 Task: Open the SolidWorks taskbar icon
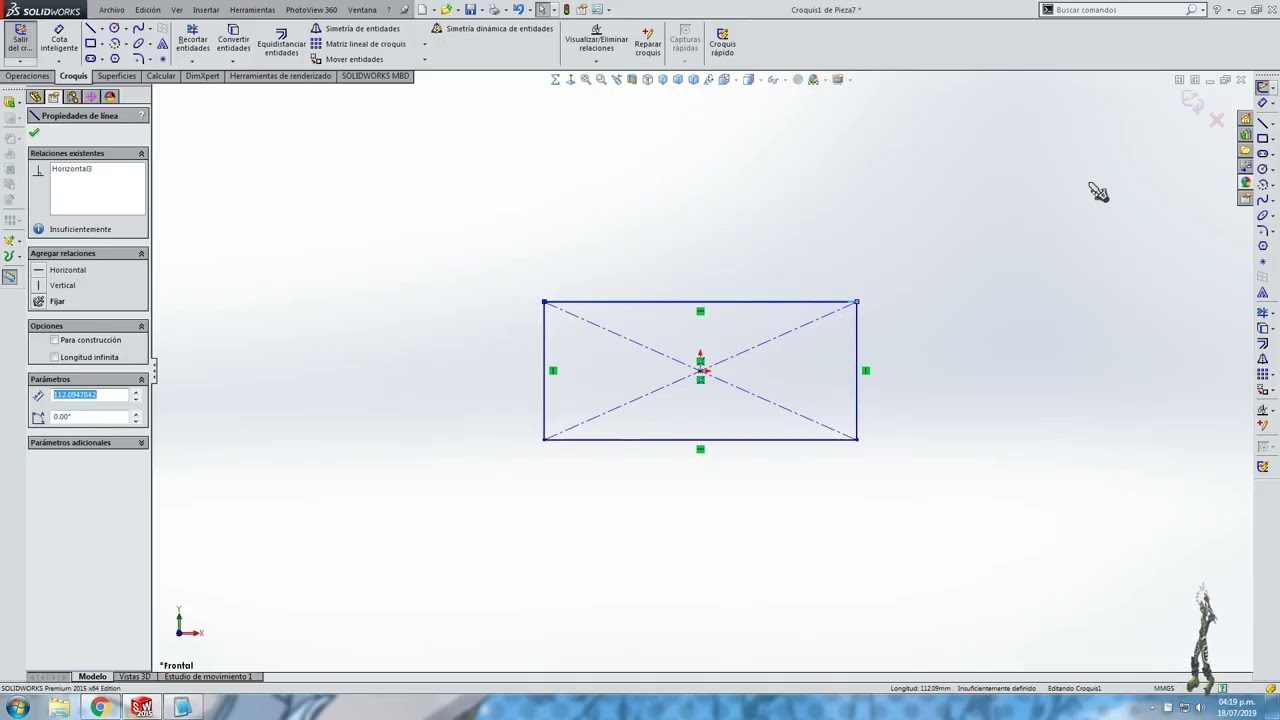[x=141, y=708]
